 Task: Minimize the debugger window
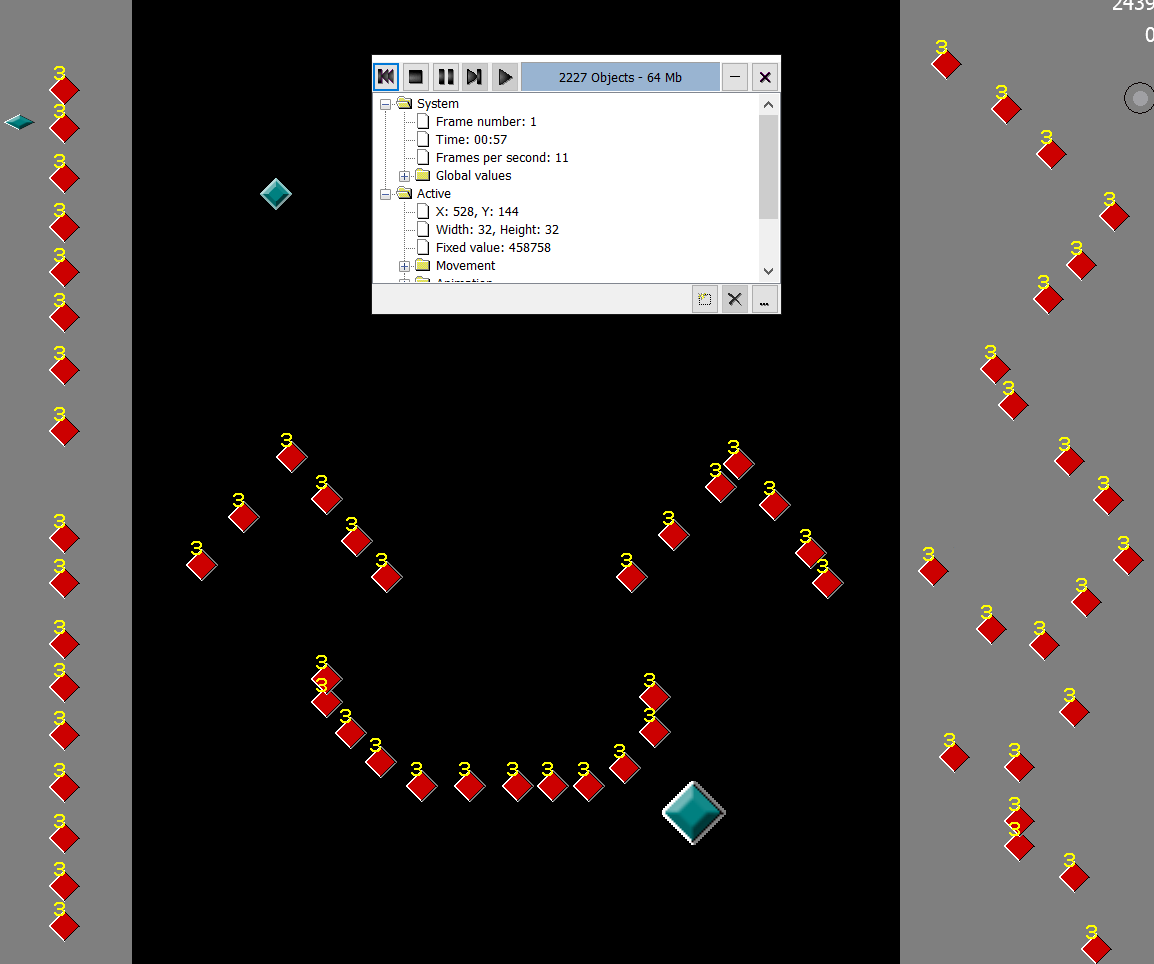[735, 77]
